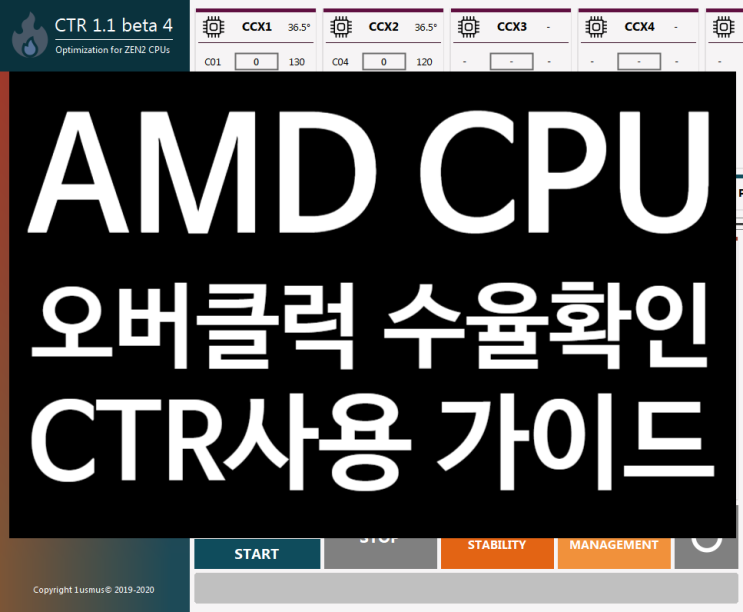Click the START button

click(257, 553)
